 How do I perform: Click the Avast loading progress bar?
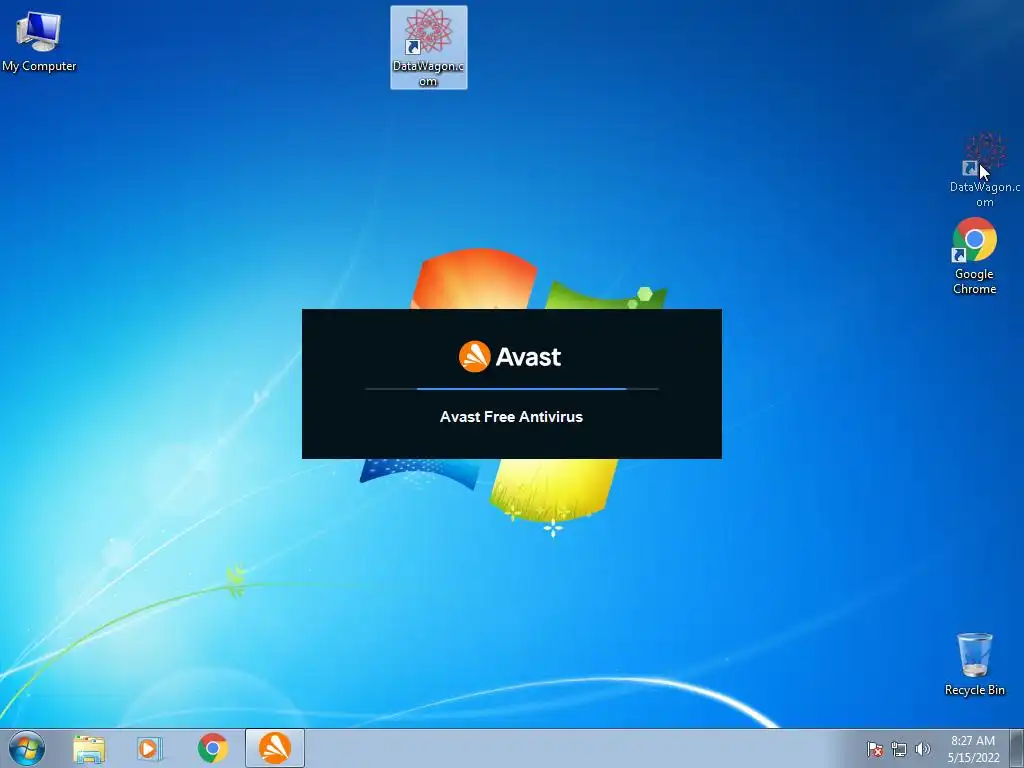coord(512,389)
